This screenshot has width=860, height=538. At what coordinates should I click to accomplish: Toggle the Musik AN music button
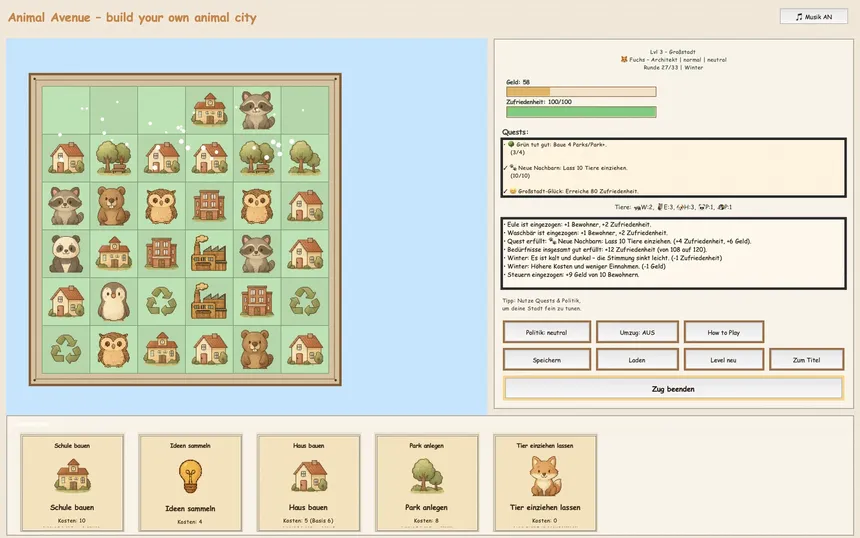click(x=813, y=17)
